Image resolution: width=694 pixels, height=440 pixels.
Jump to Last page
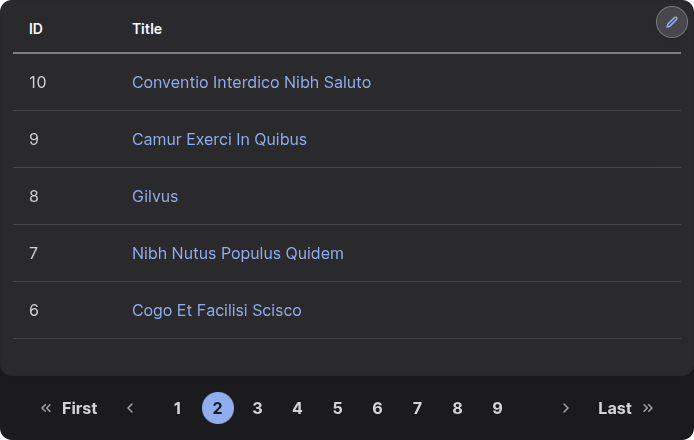click(x=625, y=408)
